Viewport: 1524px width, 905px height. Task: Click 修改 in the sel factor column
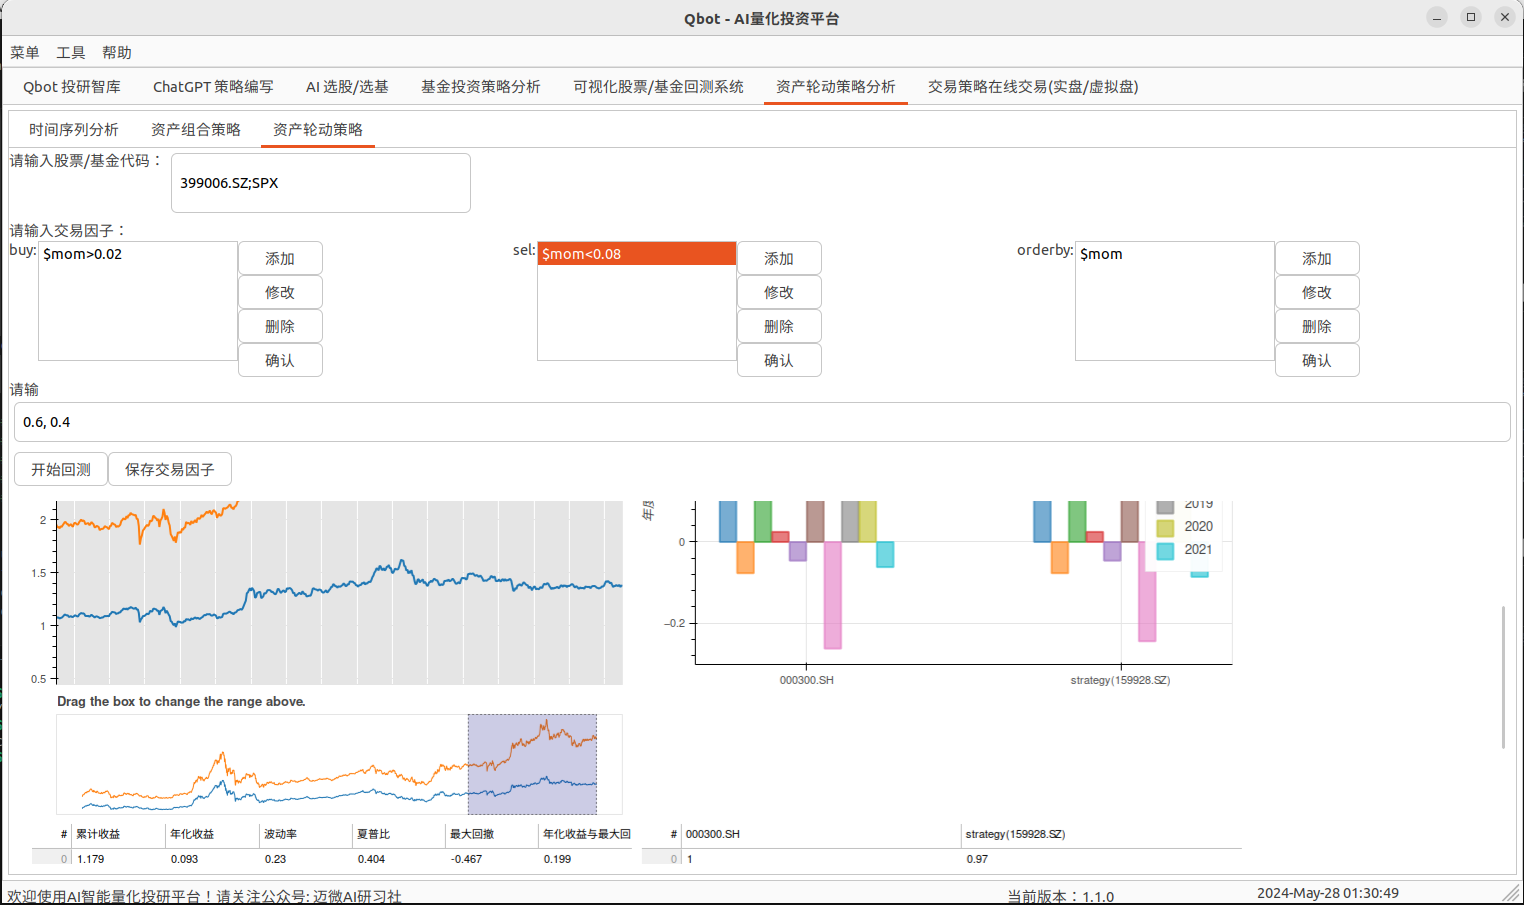coord(779,291)
